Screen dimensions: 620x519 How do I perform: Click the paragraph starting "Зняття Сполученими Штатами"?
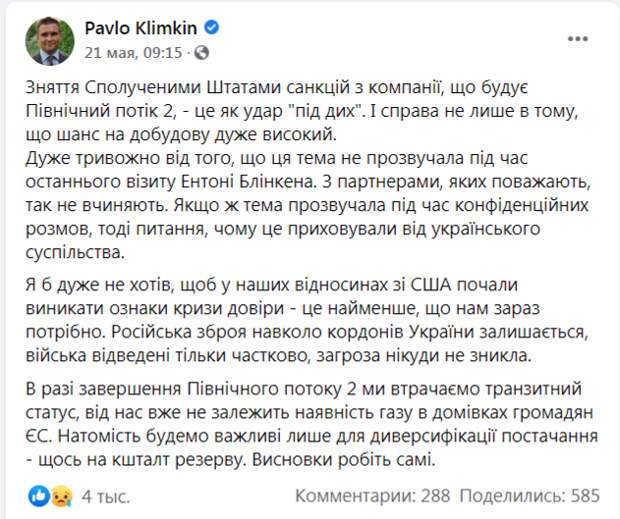(x=300, y=107)
